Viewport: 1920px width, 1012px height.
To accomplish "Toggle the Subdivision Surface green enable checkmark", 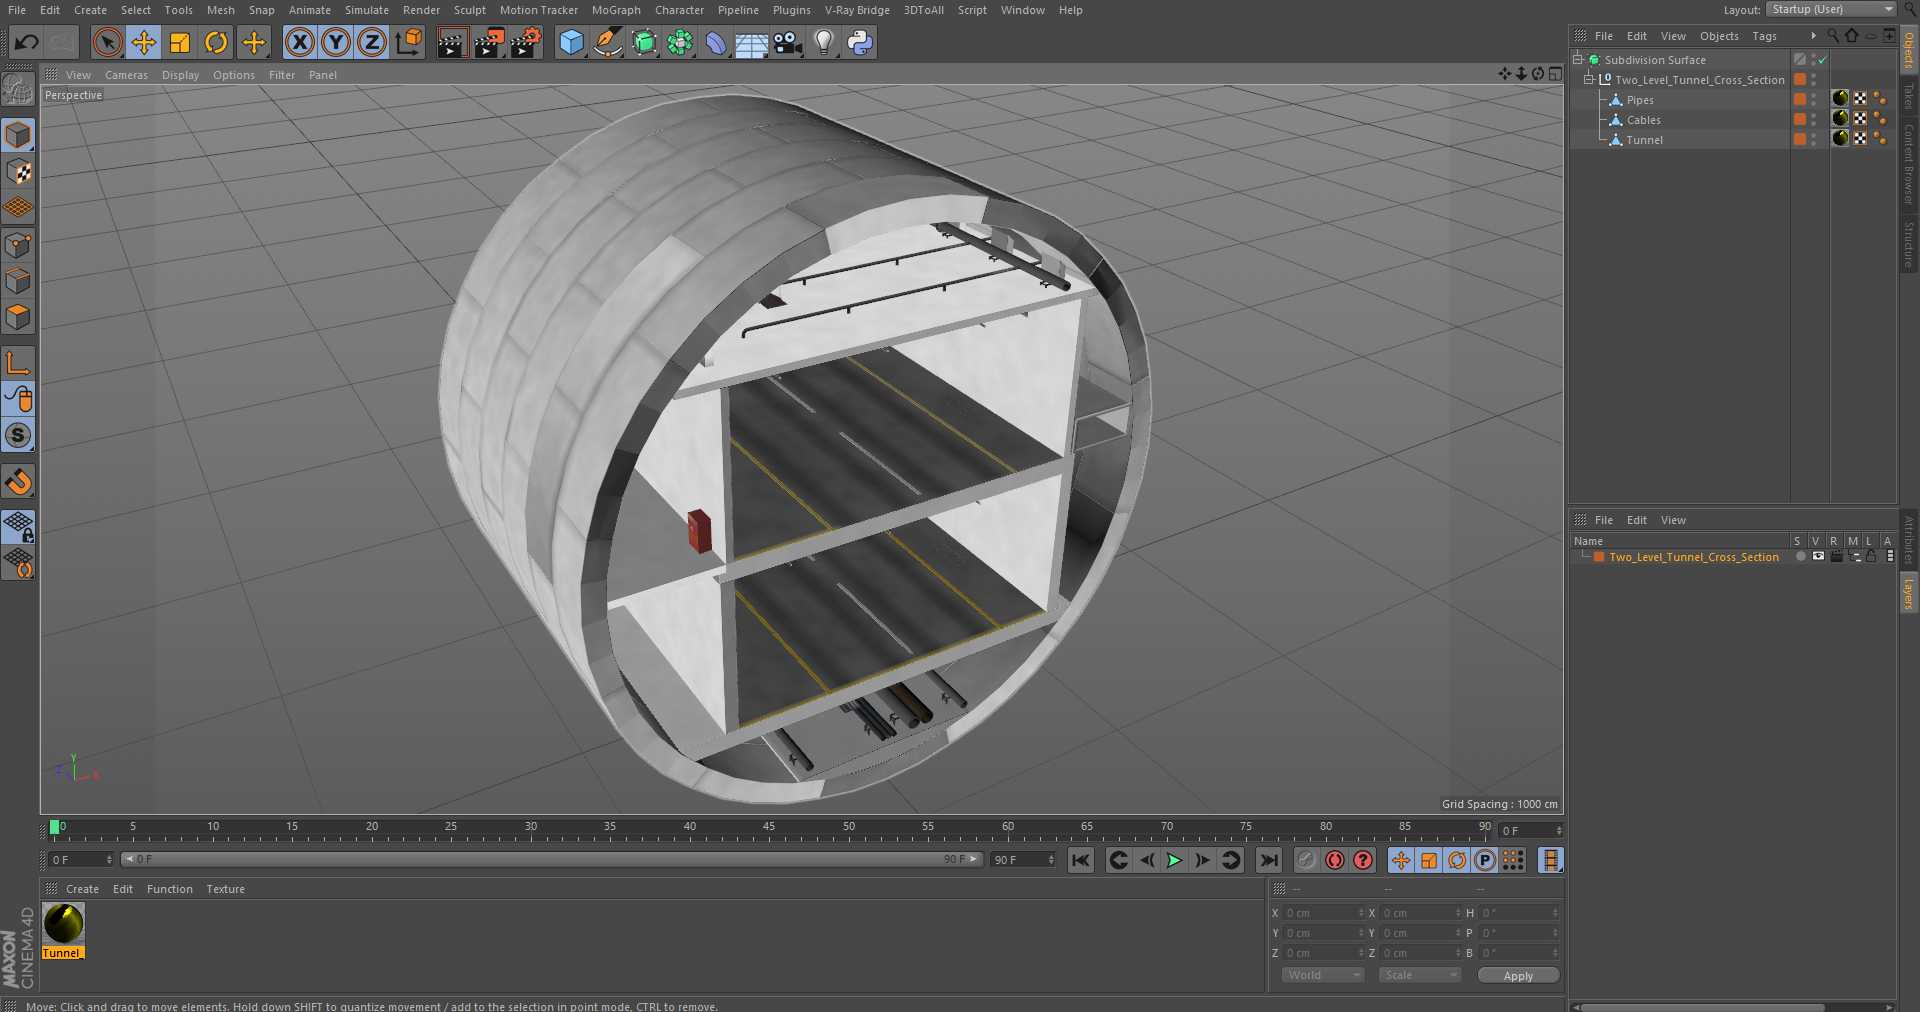I will 1823,60.
